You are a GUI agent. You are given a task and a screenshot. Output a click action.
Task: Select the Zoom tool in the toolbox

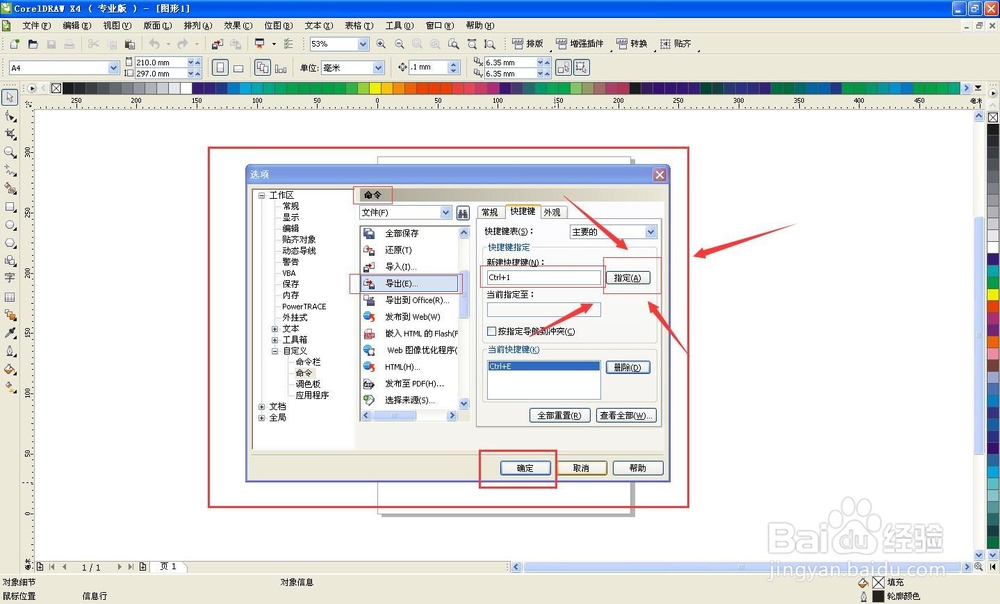(x=10, y=152)
